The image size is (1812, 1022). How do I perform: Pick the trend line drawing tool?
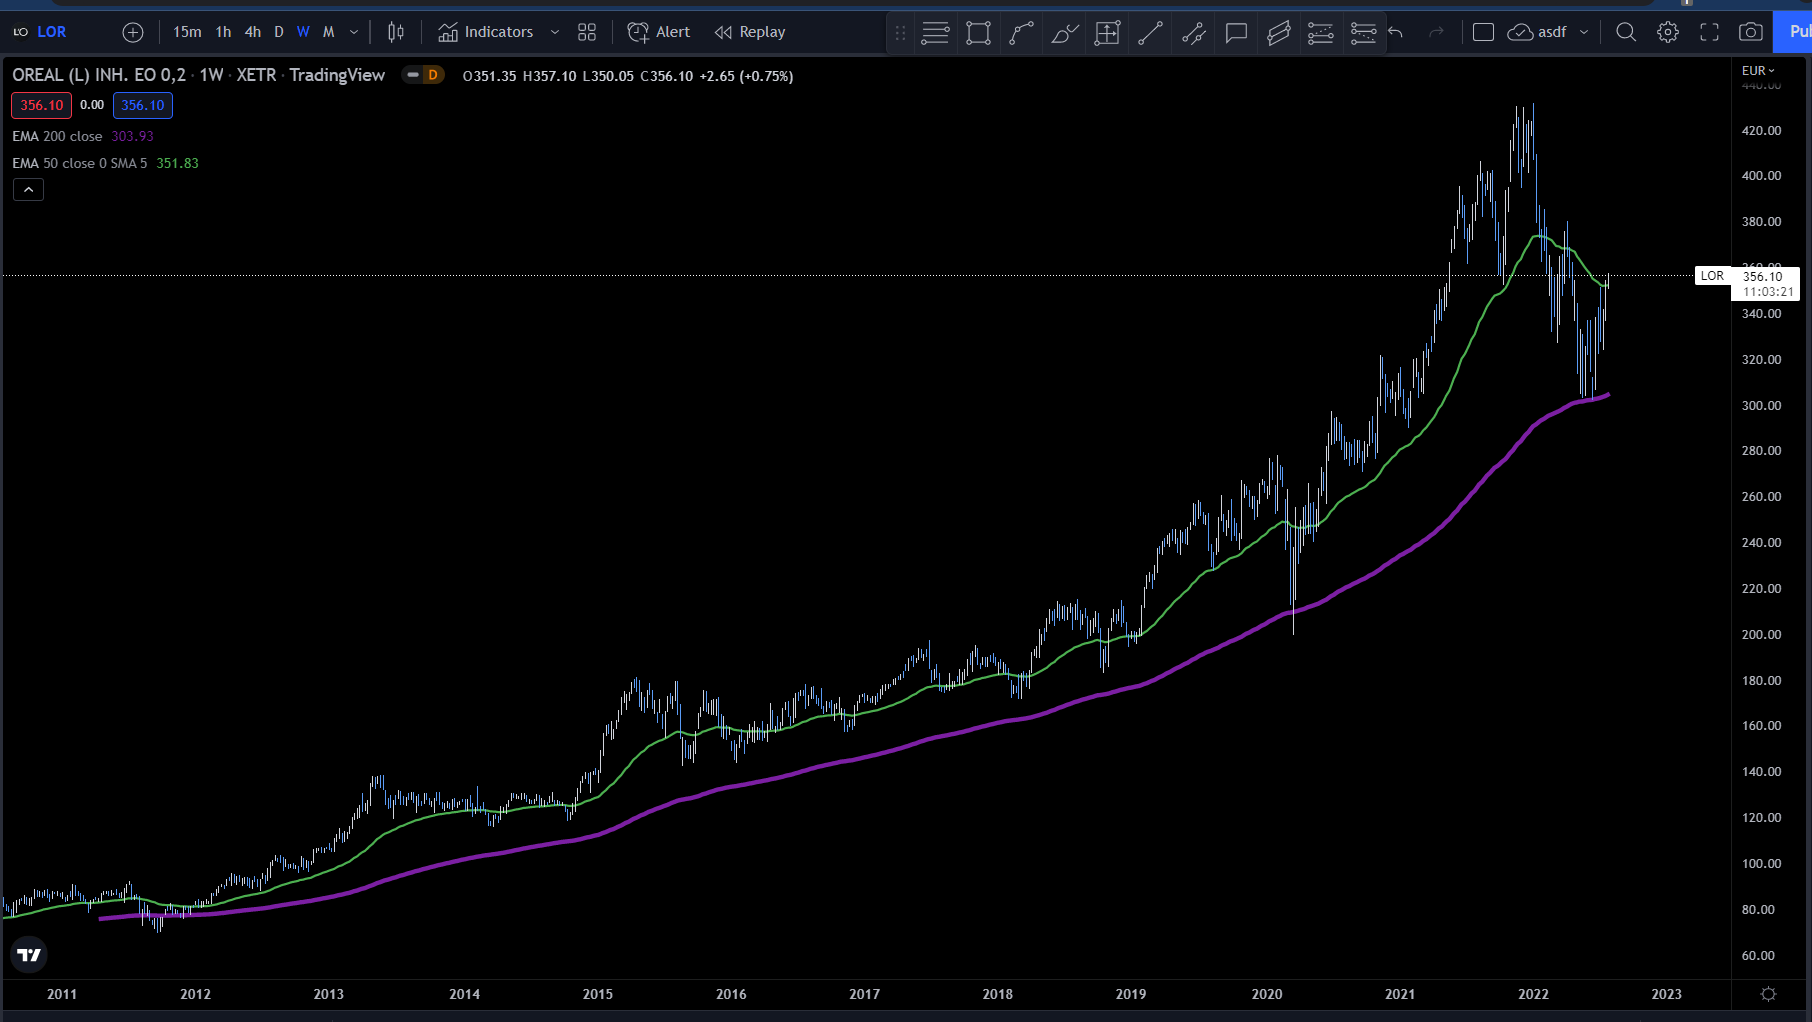(x=1150, y=33)
